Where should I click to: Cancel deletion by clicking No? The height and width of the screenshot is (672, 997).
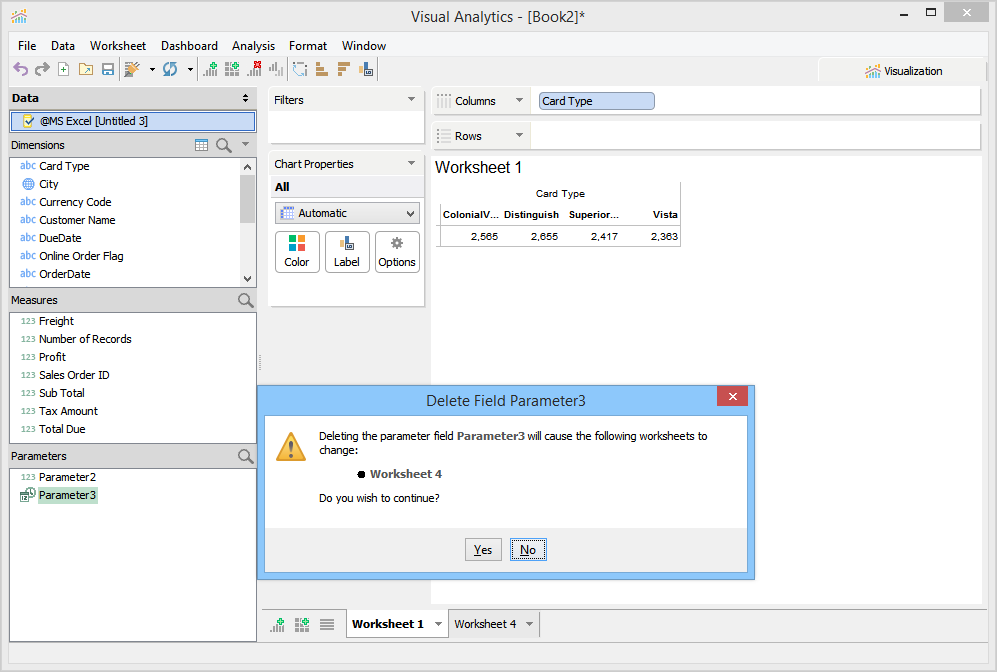tap(528, 550)
